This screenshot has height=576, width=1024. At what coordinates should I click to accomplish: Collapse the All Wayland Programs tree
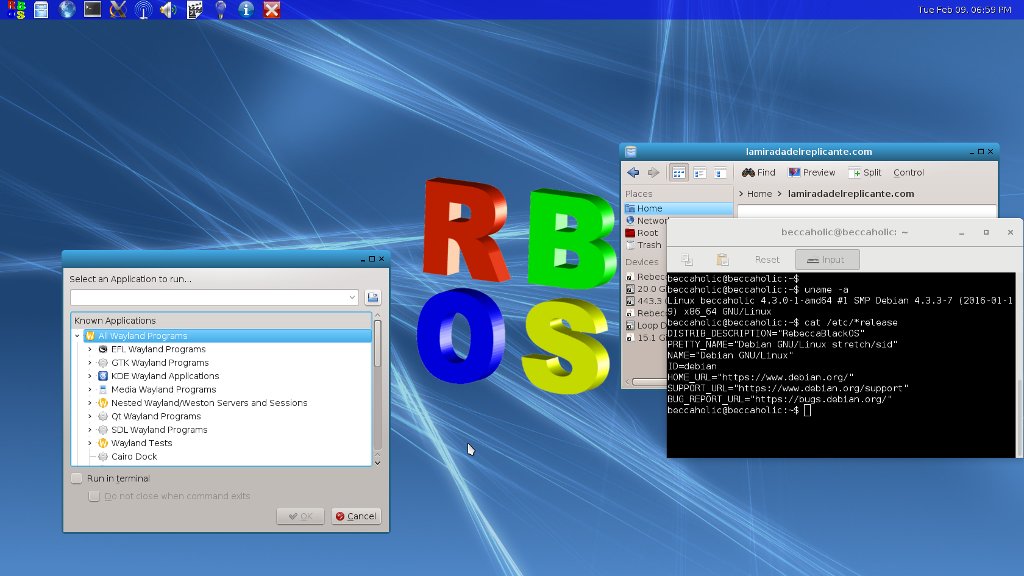click(77, 336)
